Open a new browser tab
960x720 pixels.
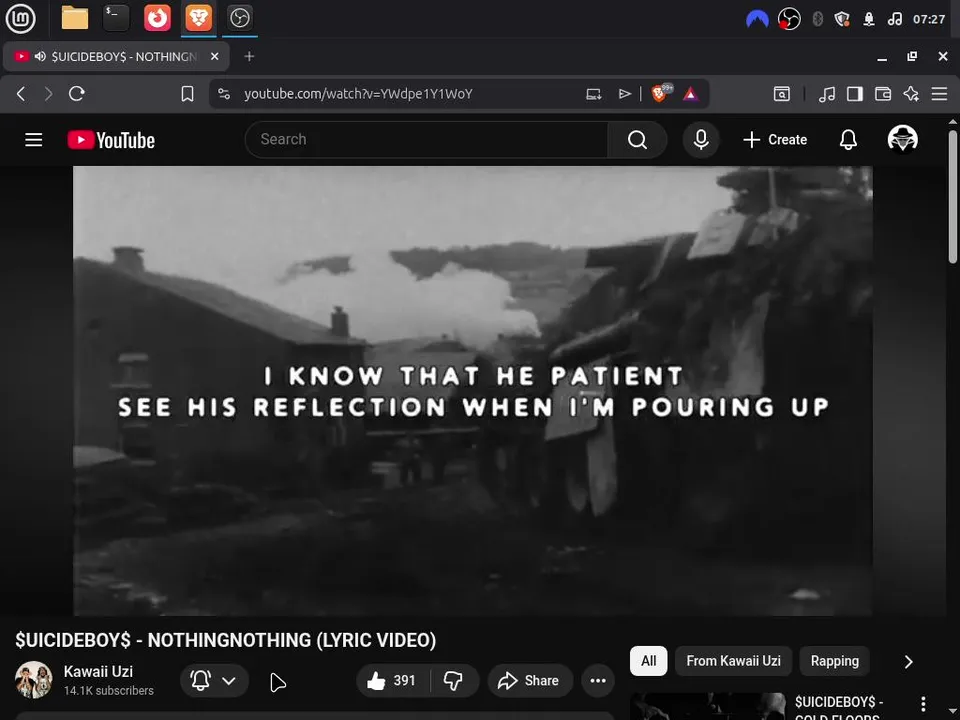[249, 56]
